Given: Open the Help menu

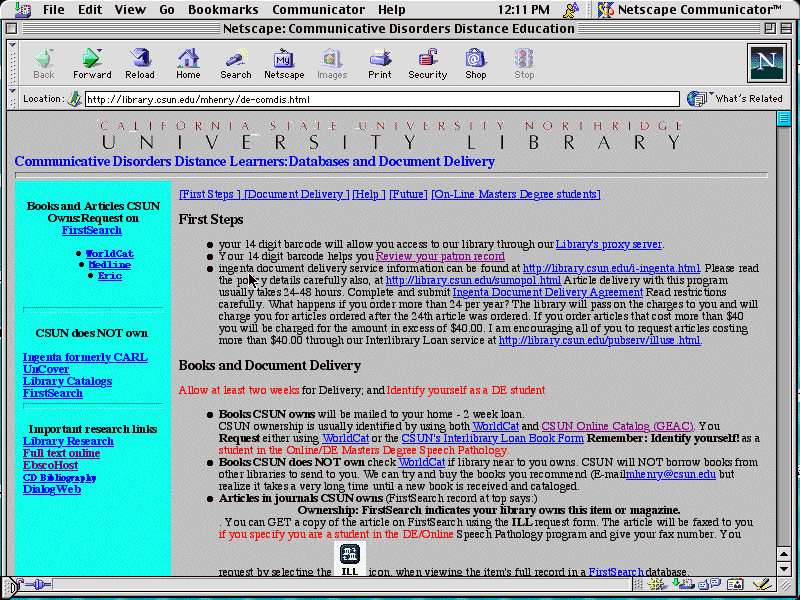Looking at the screenshot, I should tap(392, 9).
